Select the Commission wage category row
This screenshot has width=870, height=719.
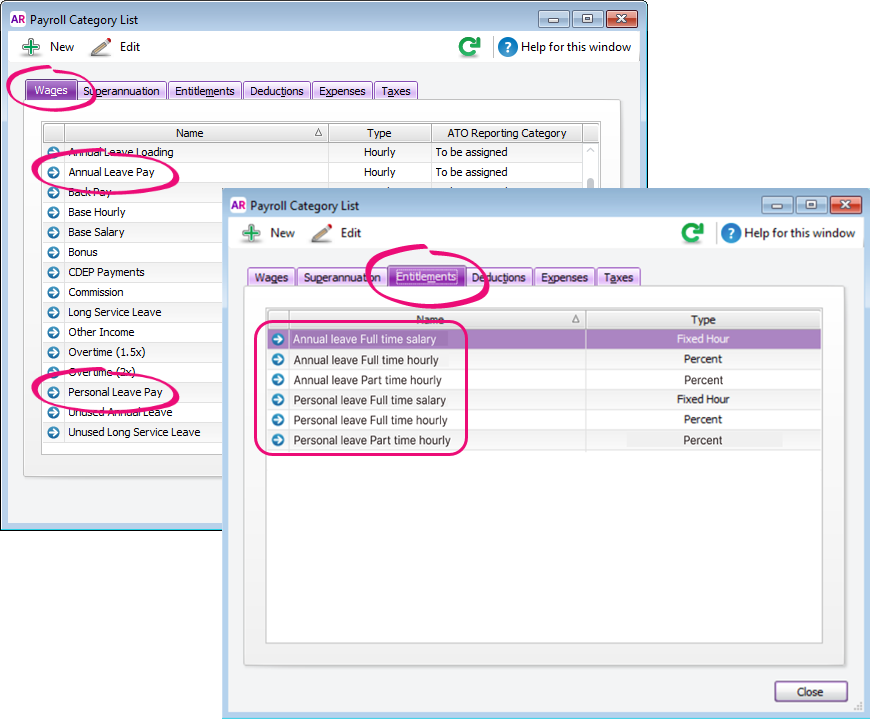[96, 292]
